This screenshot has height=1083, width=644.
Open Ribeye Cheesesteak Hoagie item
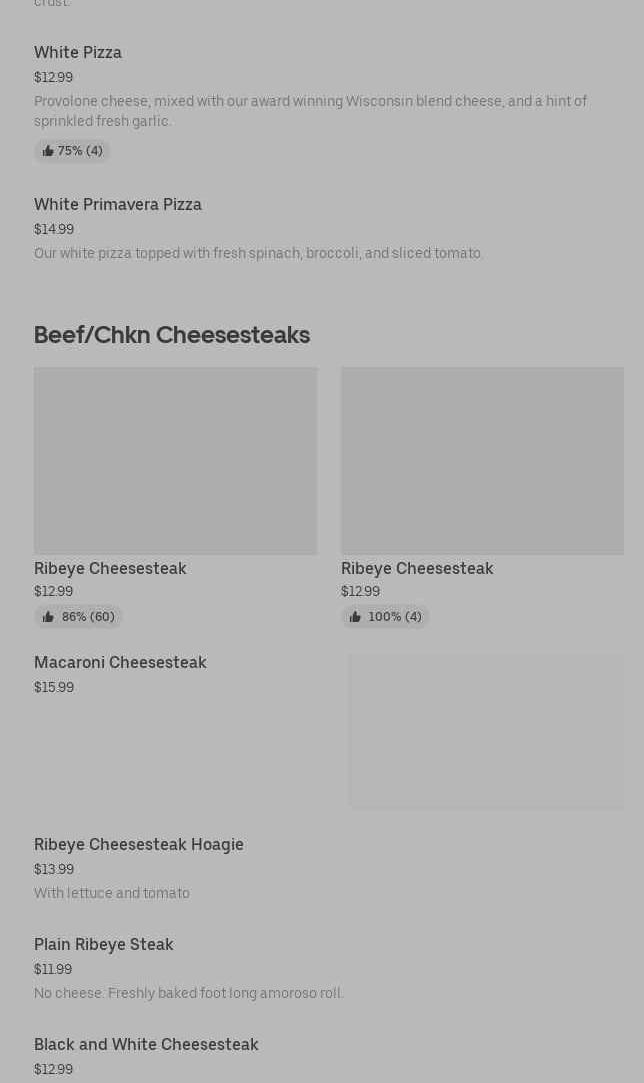tap(329, 869)
